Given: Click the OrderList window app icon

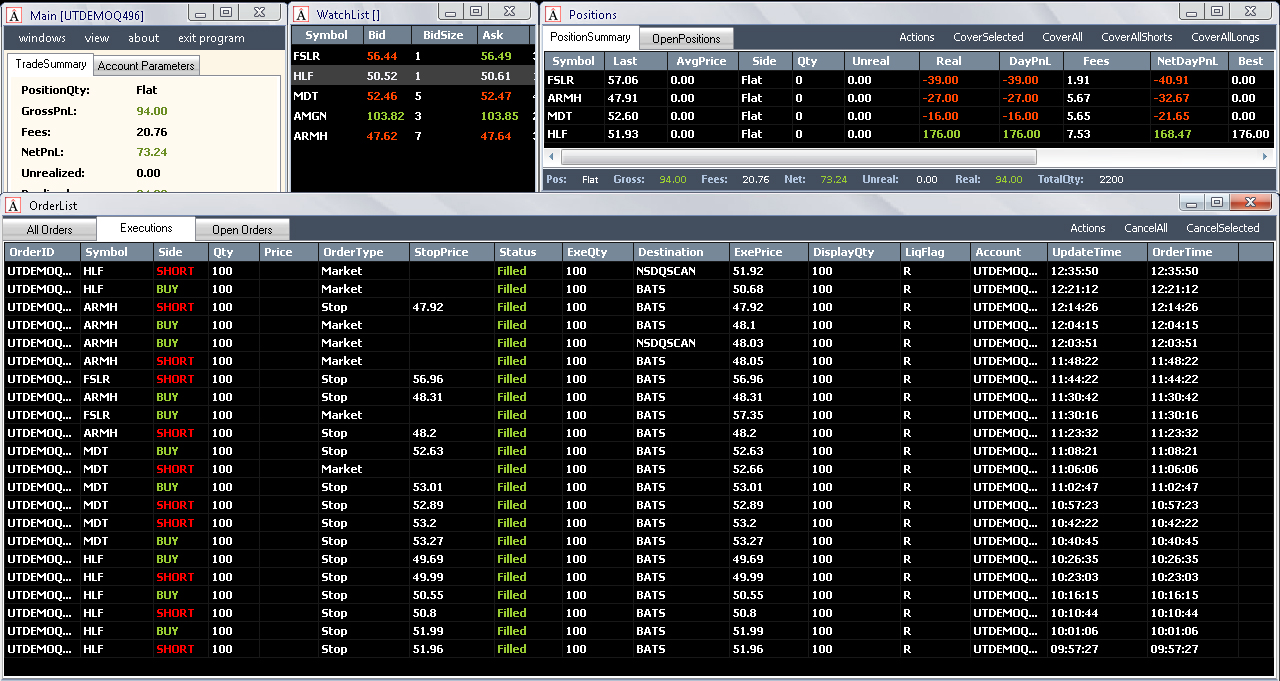Looking at the screenshot, I should click(14, 205).
